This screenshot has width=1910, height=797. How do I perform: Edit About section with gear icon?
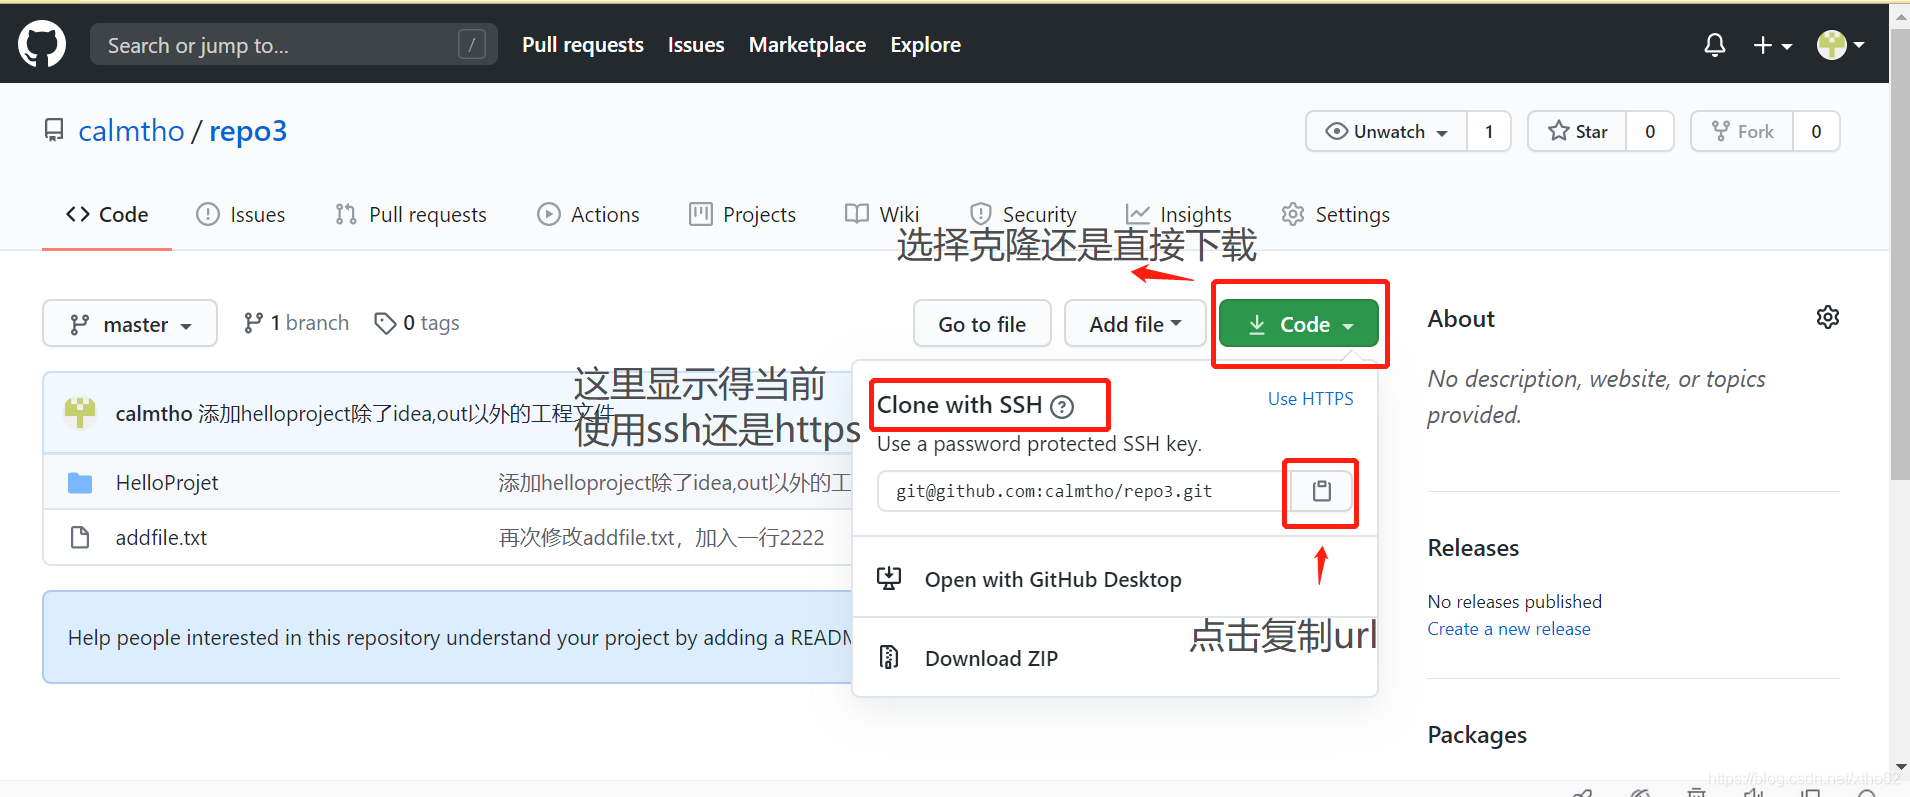tap(1828, 317)
